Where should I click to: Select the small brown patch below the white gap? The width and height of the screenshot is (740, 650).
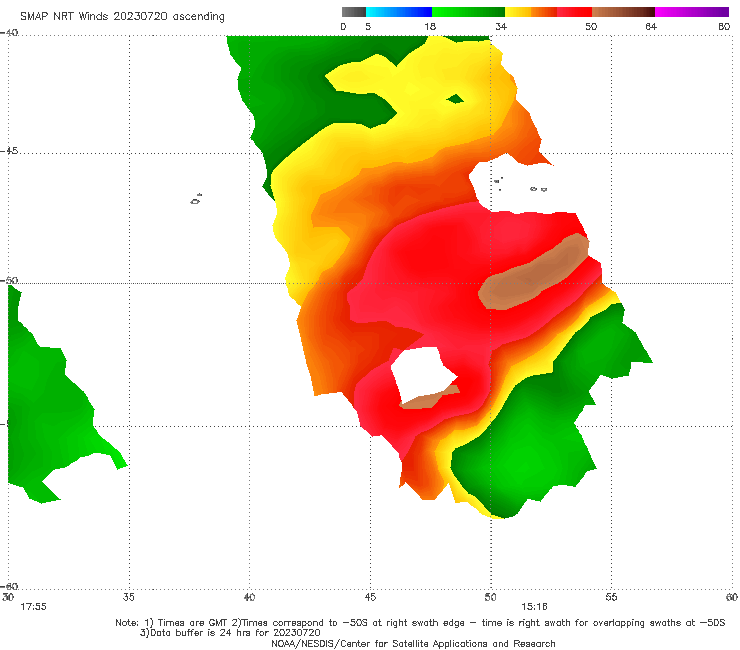[429, 397]
